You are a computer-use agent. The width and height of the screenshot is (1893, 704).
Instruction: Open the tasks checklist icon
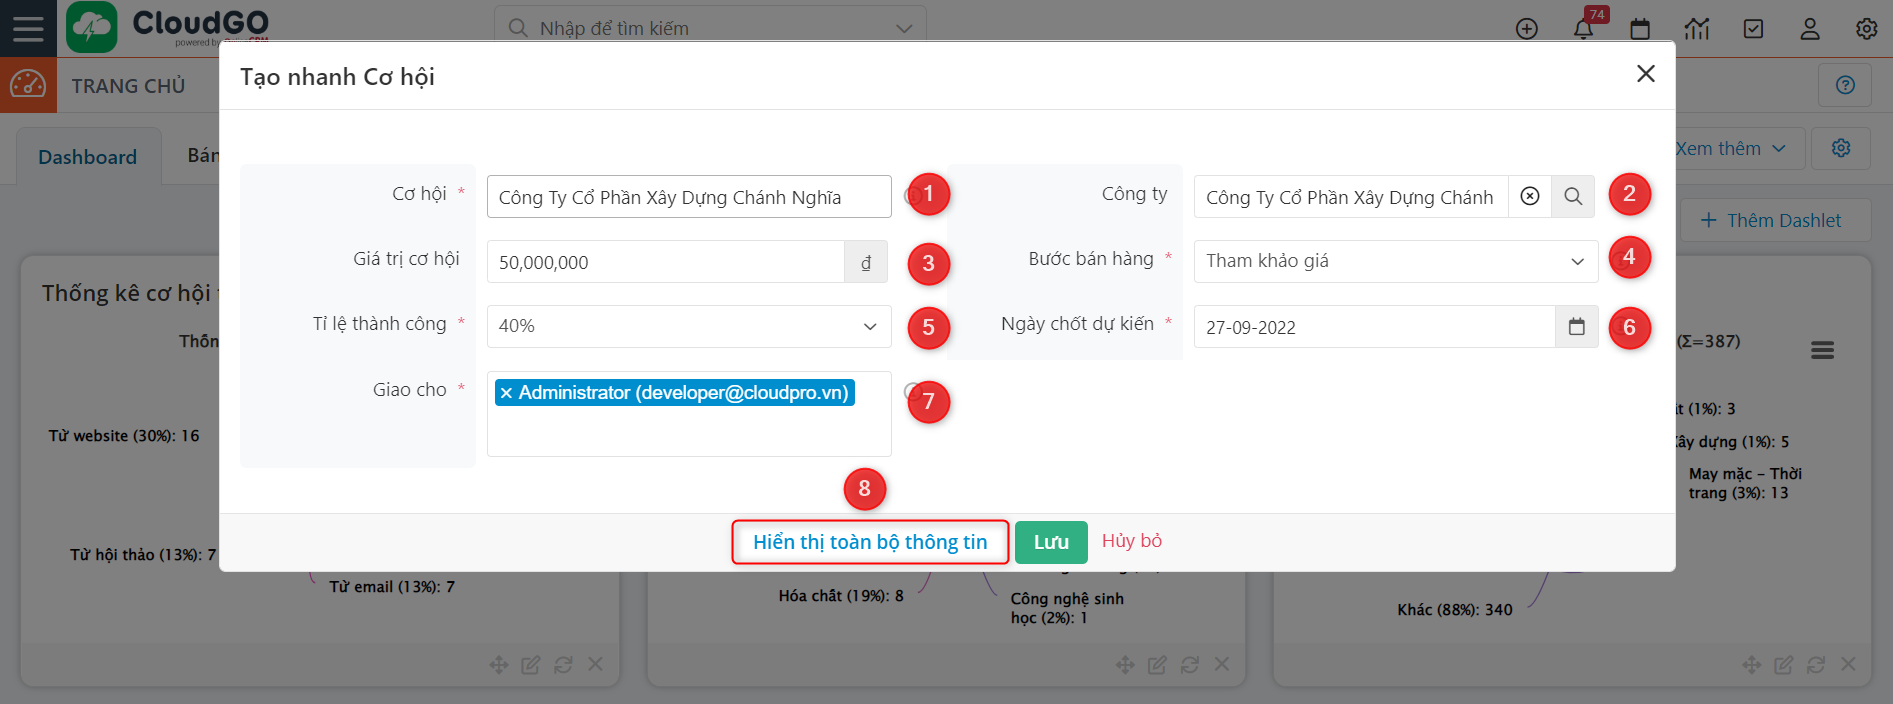click(x=1753, y=29)
